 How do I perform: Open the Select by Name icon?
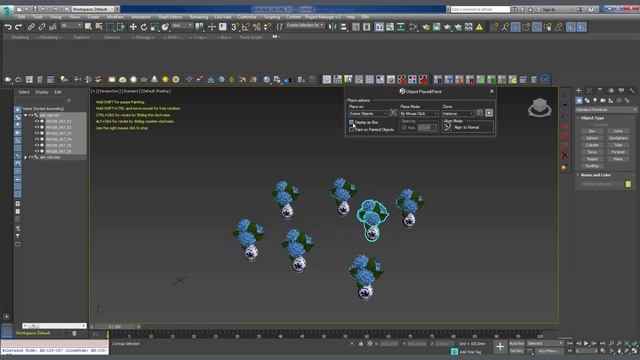99,27
